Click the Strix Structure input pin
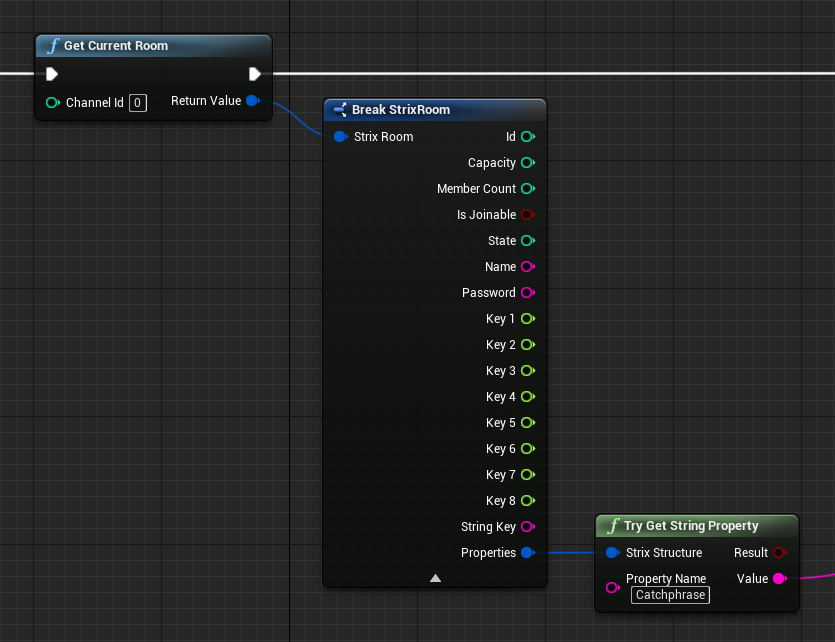The image size is (835, 642). pyautogui.click(x=613, y=553)
